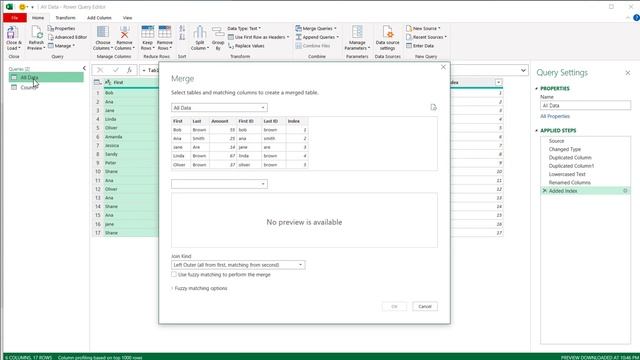Image resolution: width=640 pixels, height=360 pixels.
Task: Open the Advanced Editor
Action: tap(67, 37)
